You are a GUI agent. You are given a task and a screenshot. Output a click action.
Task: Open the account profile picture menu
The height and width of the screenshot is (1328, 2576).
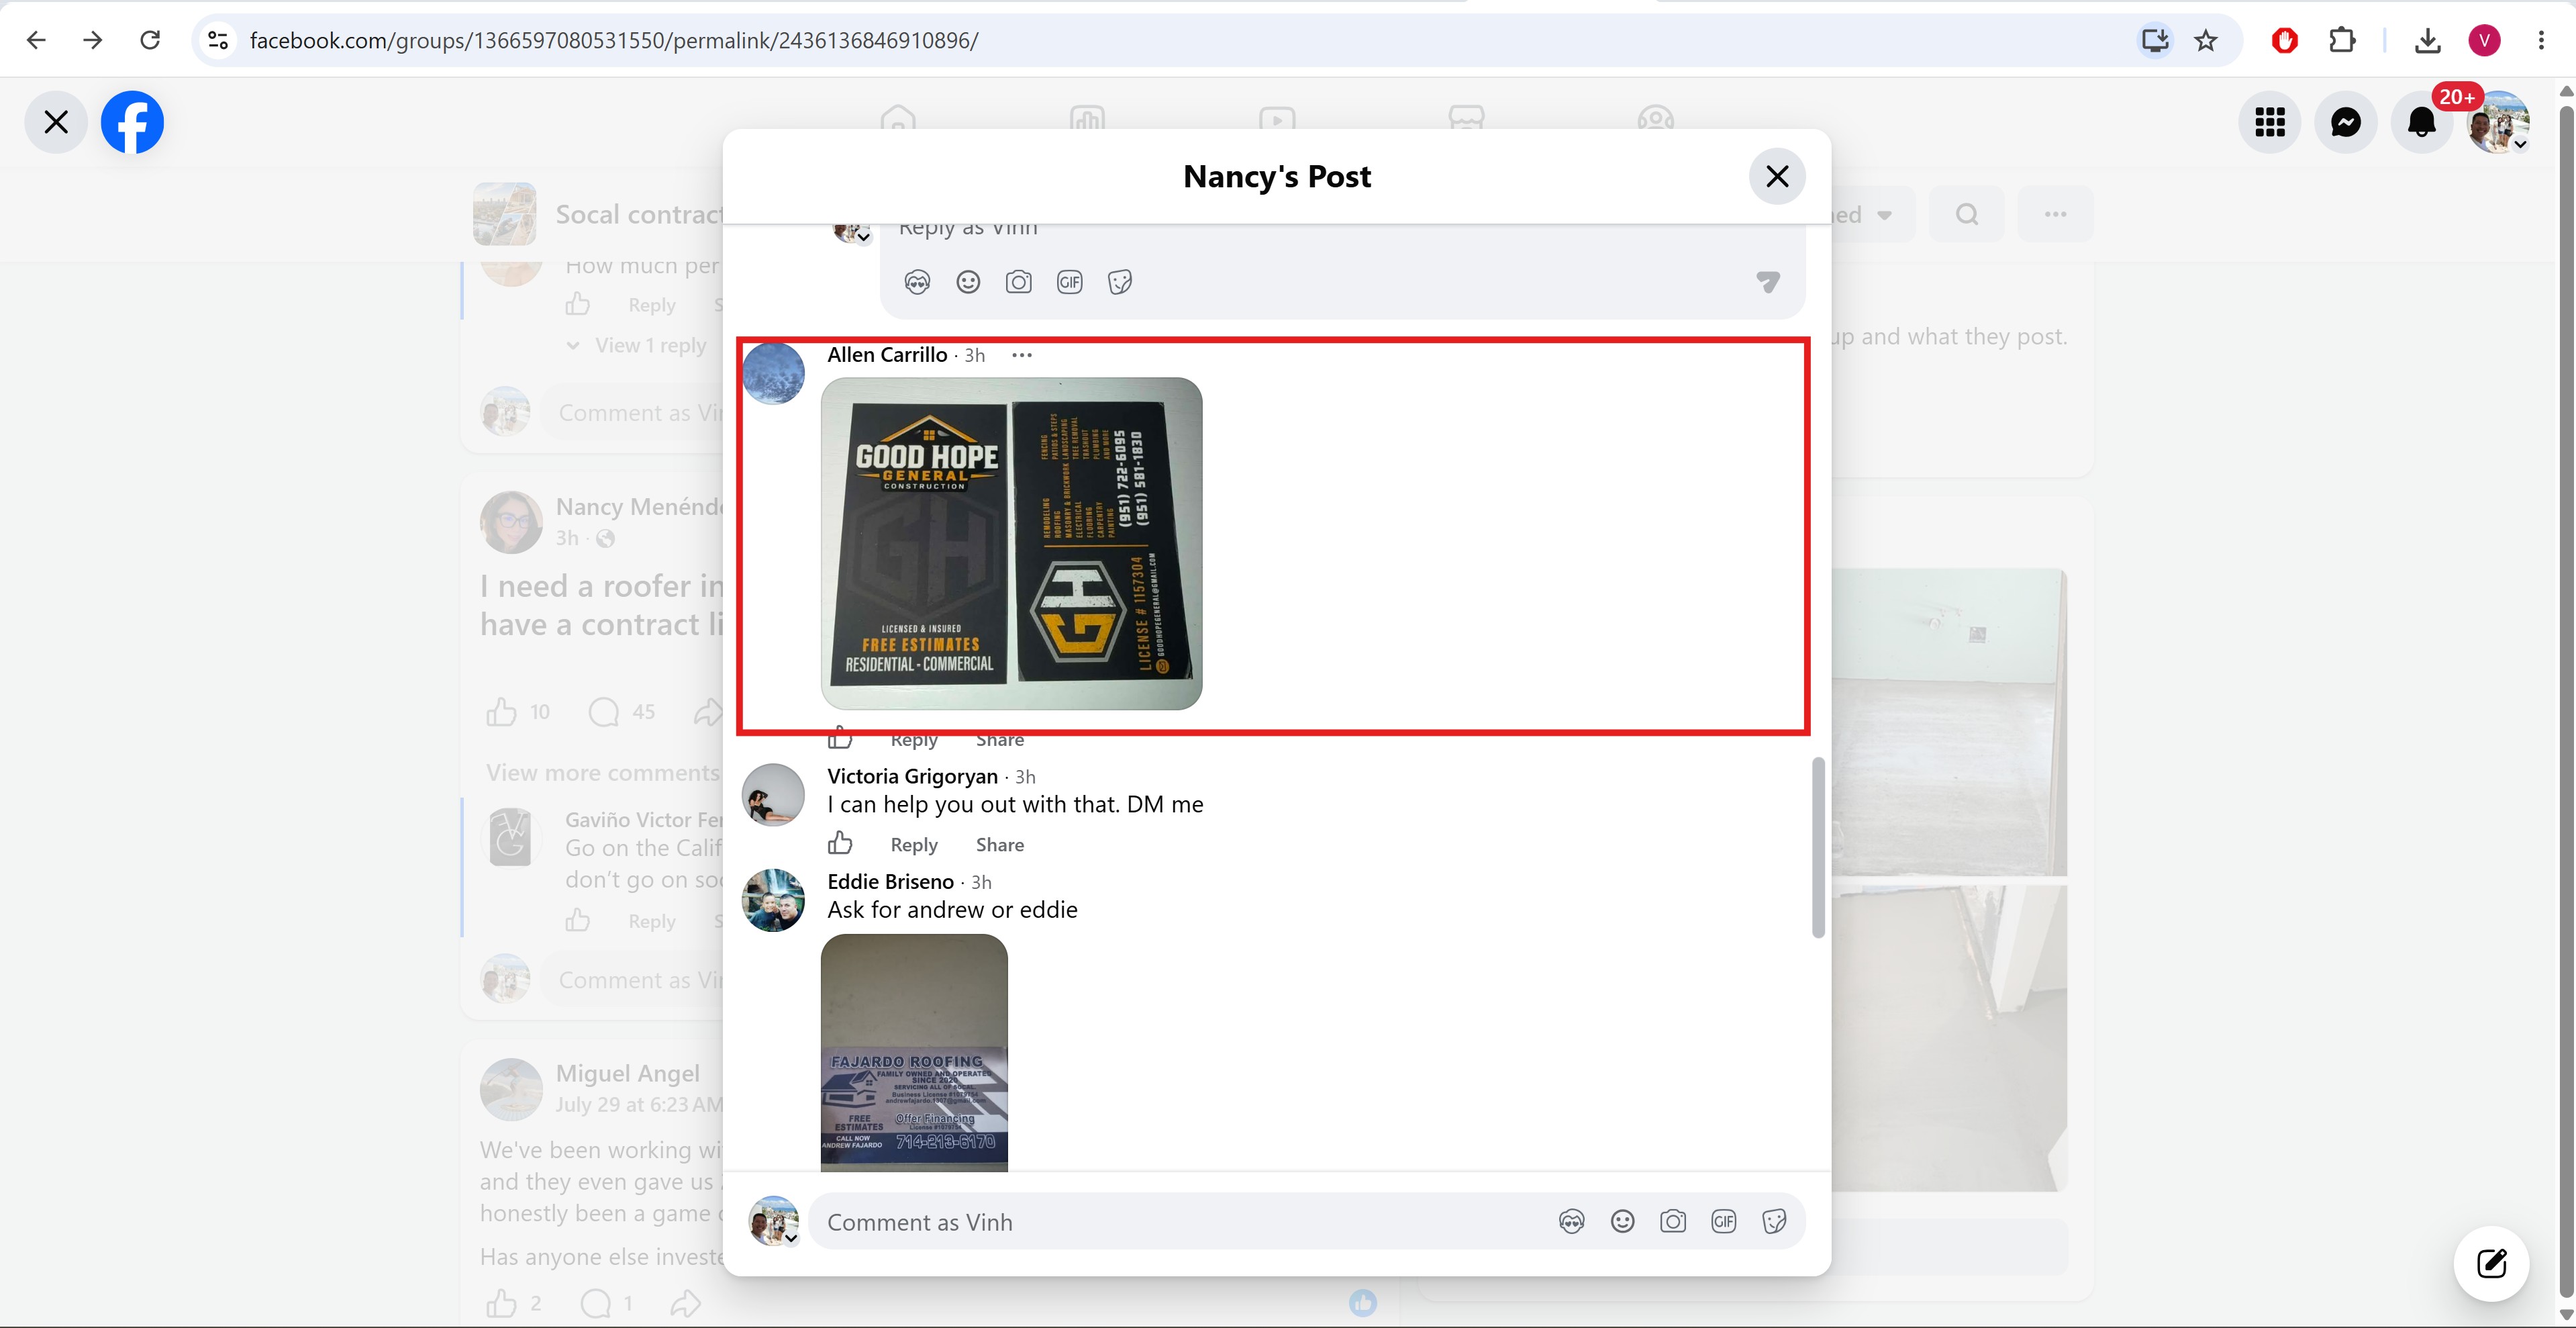2498,122
